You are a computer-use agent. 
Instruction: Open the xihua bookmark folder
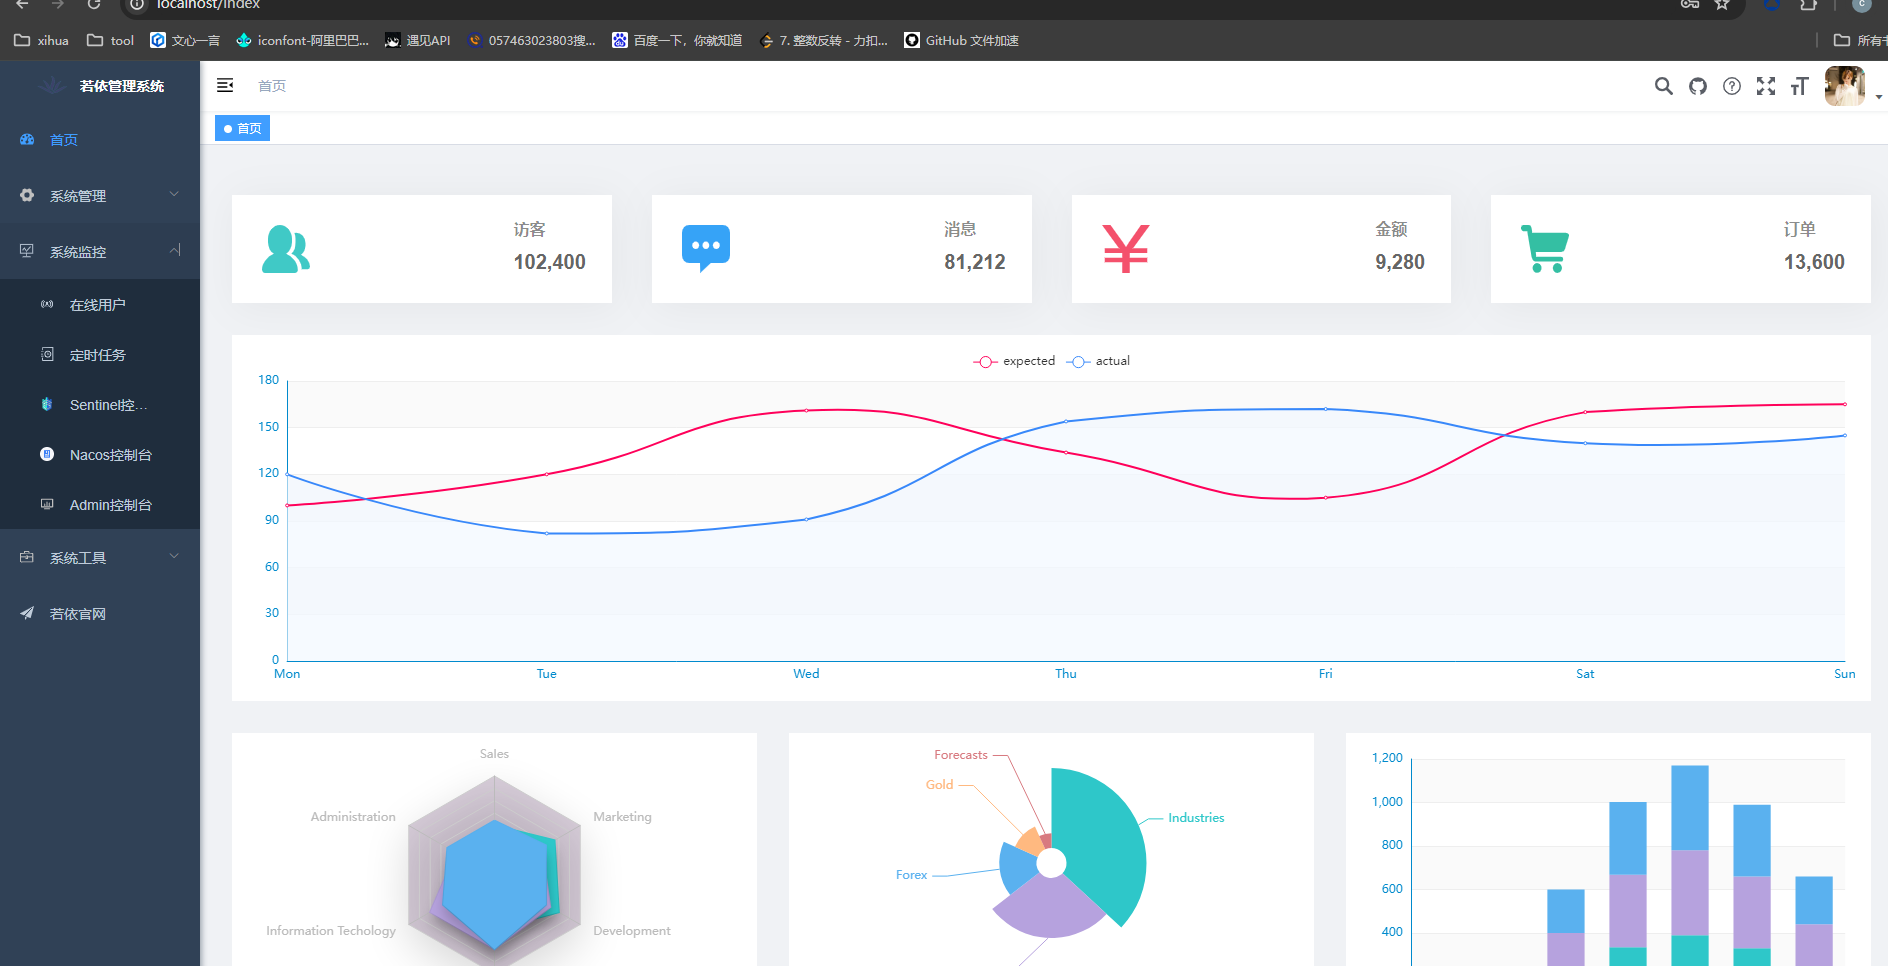pyautogui.click(x=41, y=40)
